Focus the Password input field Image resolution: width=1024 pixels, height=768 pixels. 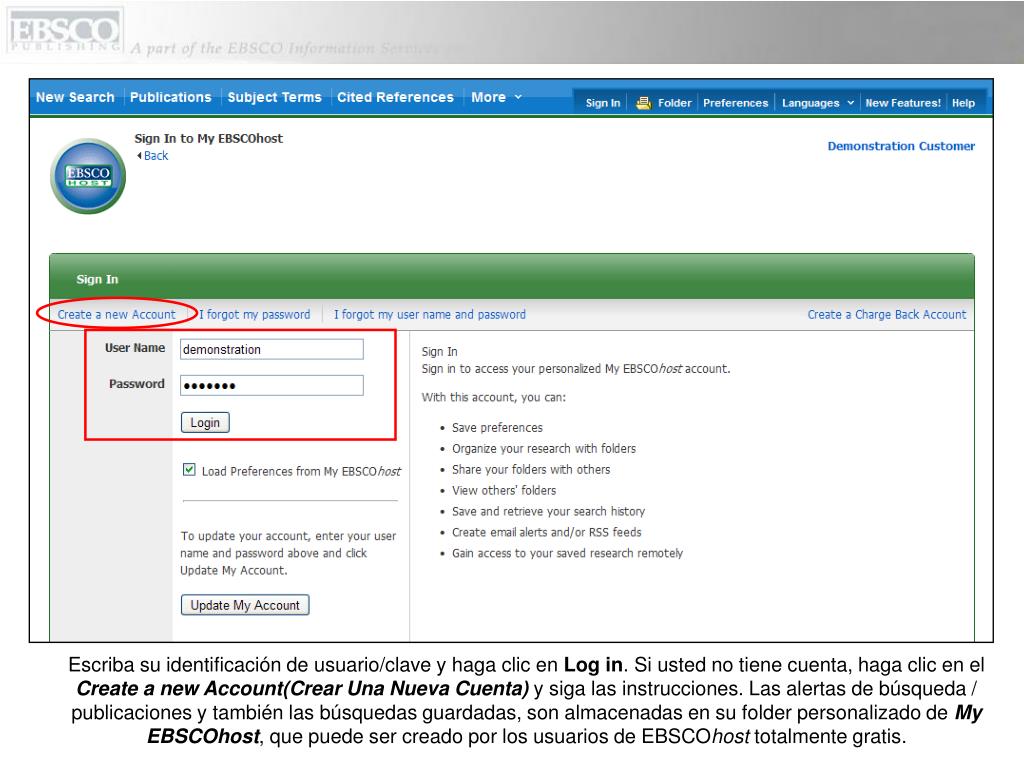coord(272,385)
